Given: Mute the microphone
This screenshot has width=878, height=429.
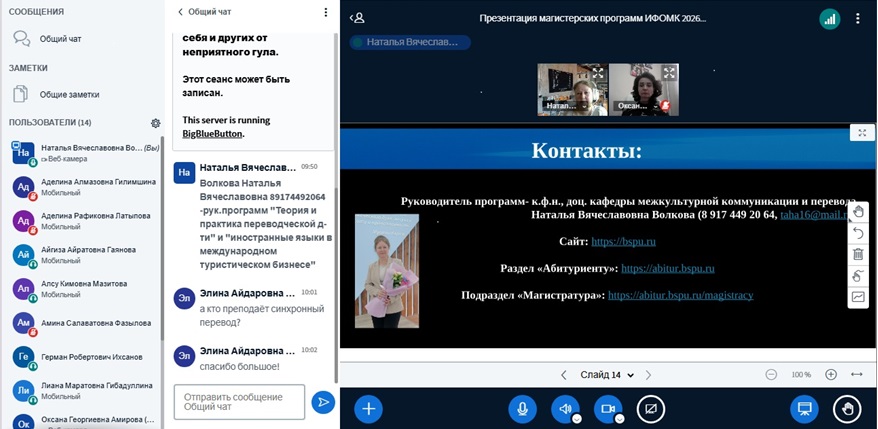Looking at the screenshot, I should tap(521, 408).
